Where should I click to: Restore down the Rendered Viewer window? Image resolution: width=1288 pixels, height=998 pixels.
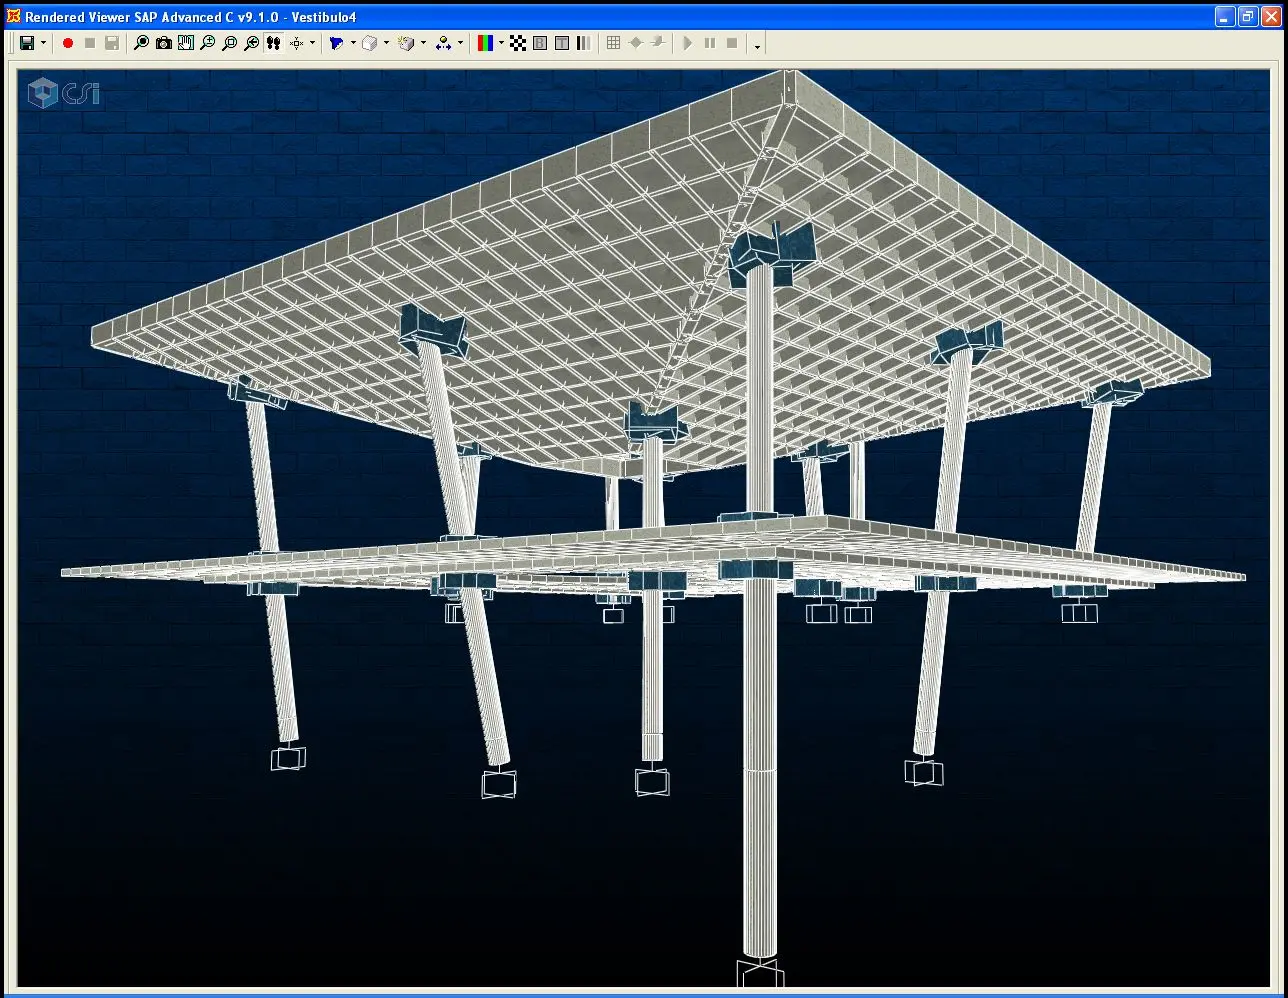(1247, 16)
